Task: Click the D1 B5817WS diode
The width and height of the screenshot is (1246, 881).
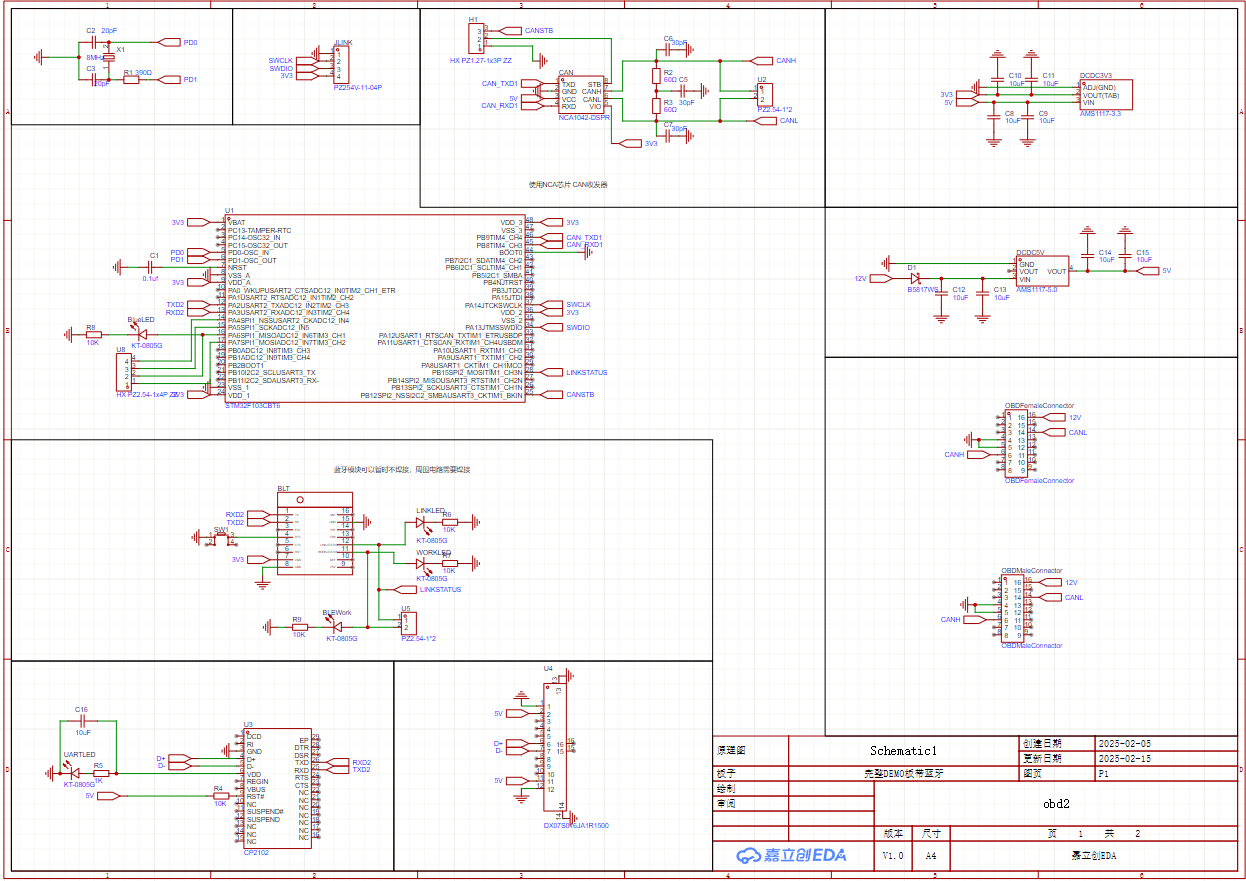Action: (915, 278)
